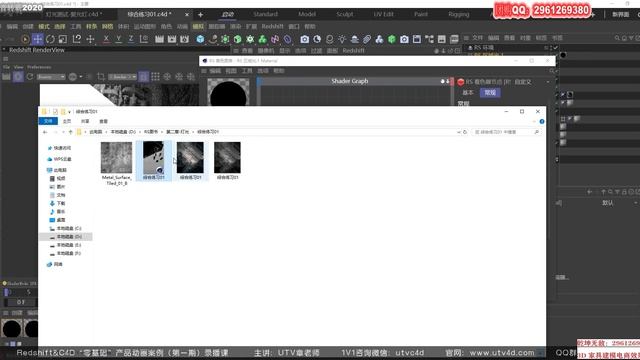Switch to the Model layout tab

(307, 14)
